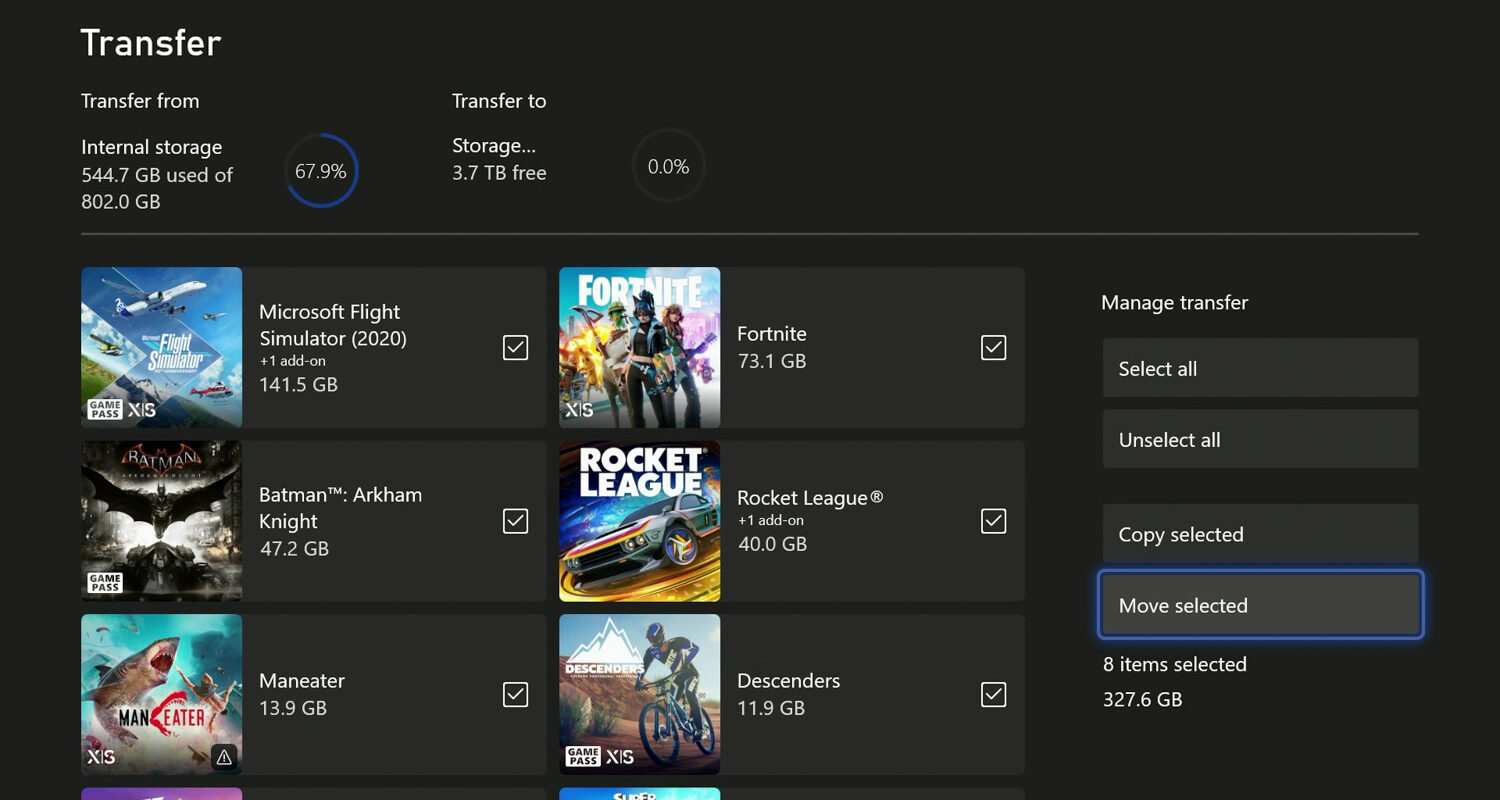
Task: Click the Maneater title text
Action: click(302, 681)
